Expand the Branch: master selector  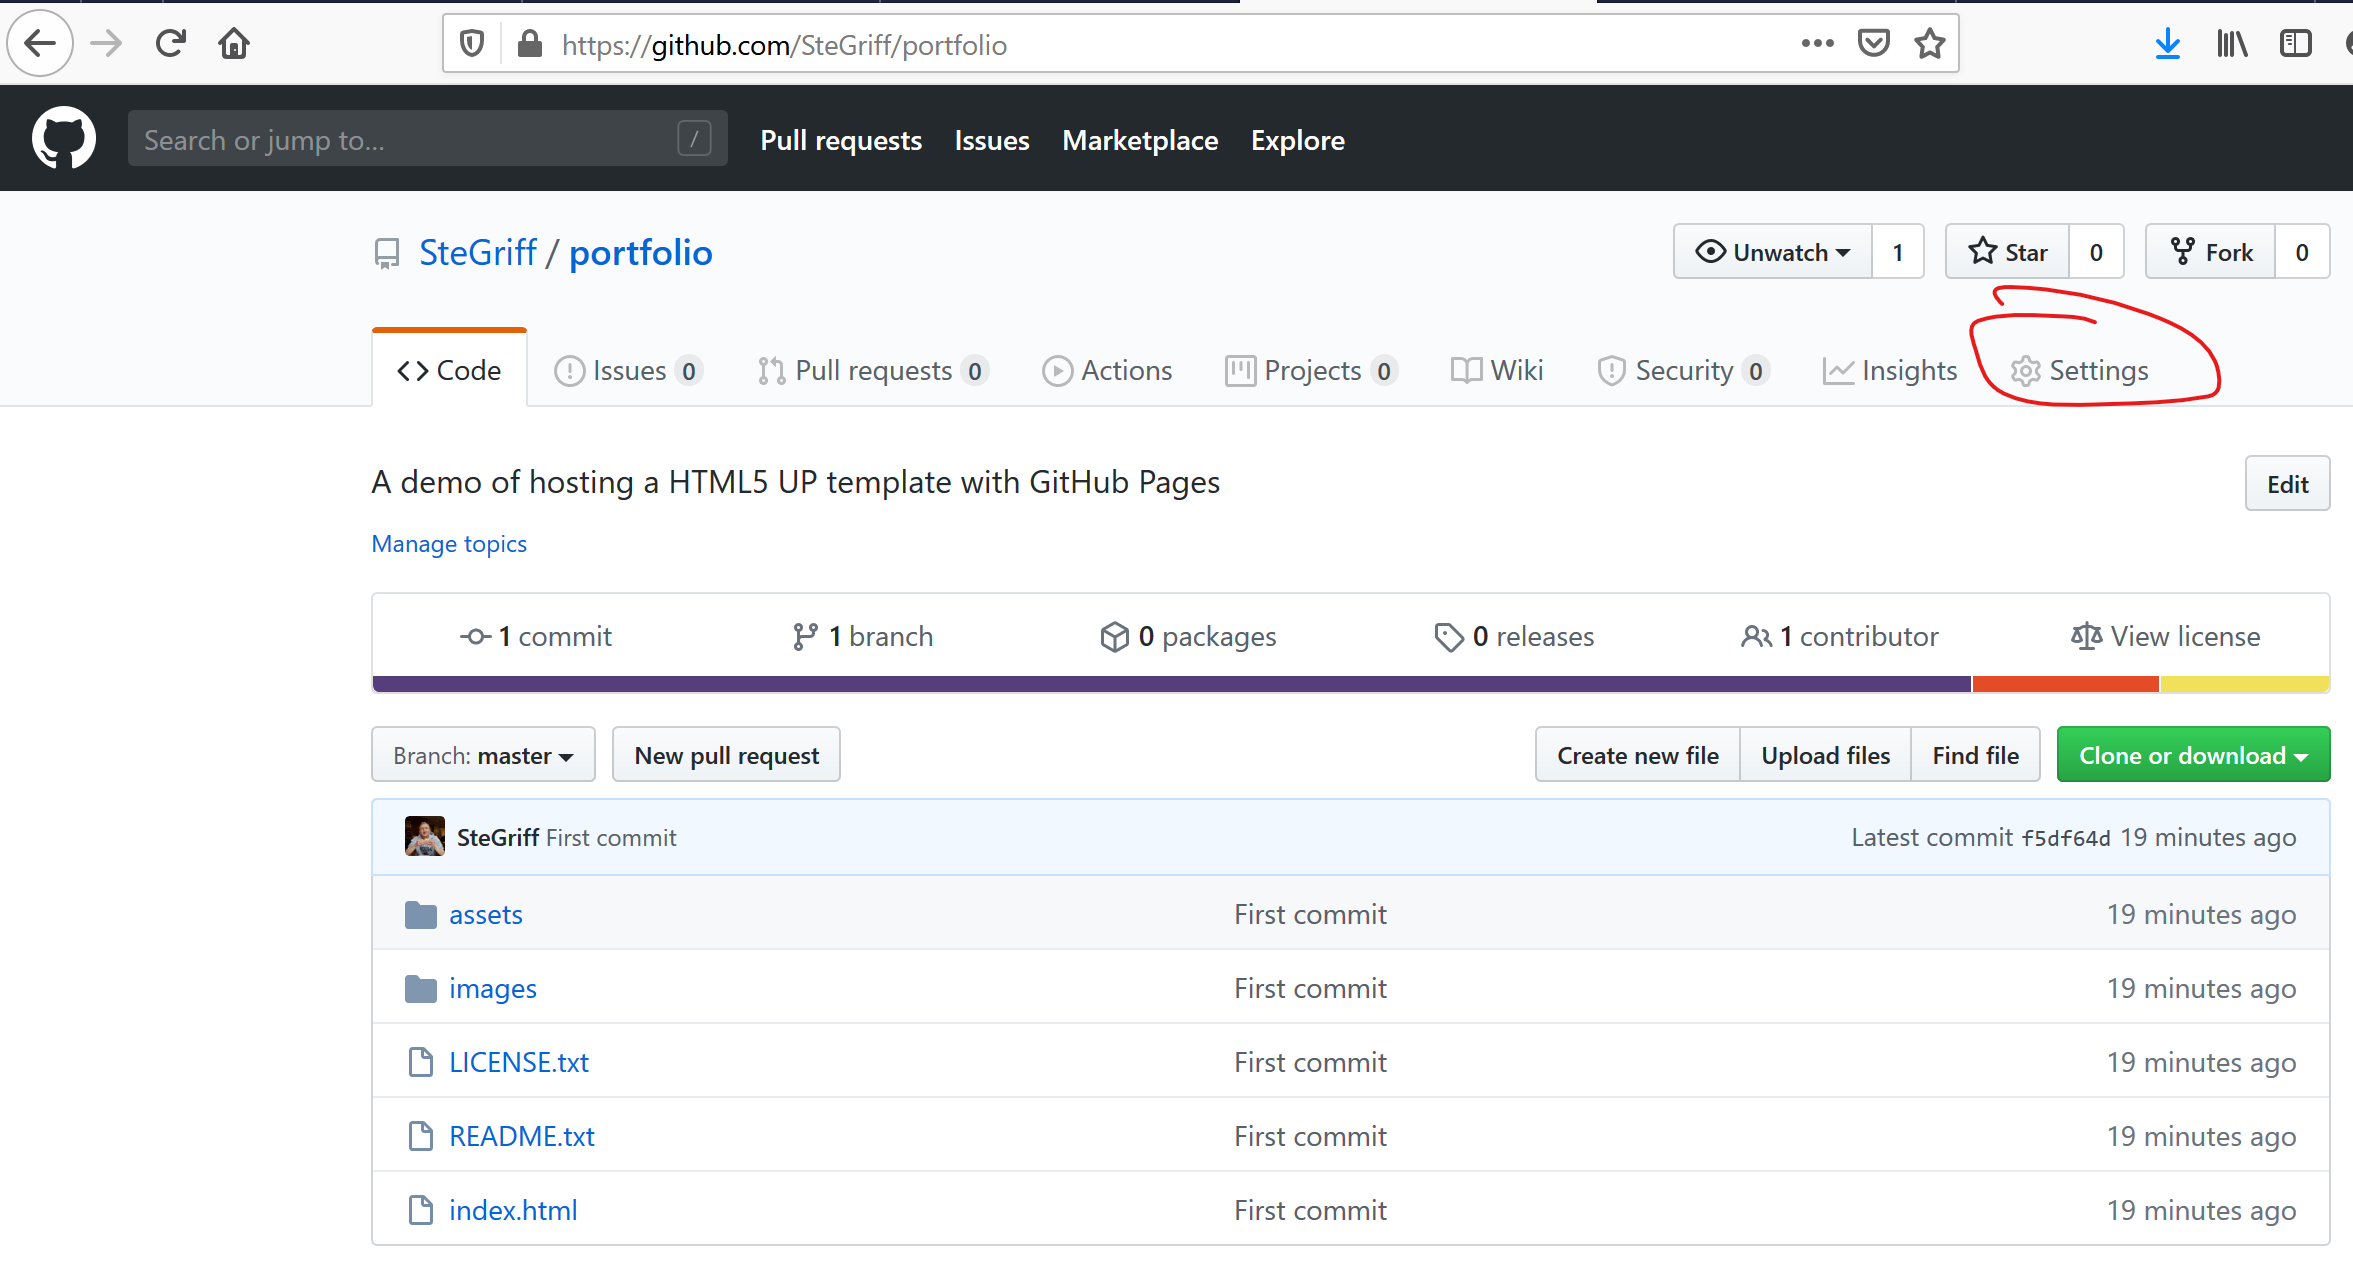click(x=483, y=755)
